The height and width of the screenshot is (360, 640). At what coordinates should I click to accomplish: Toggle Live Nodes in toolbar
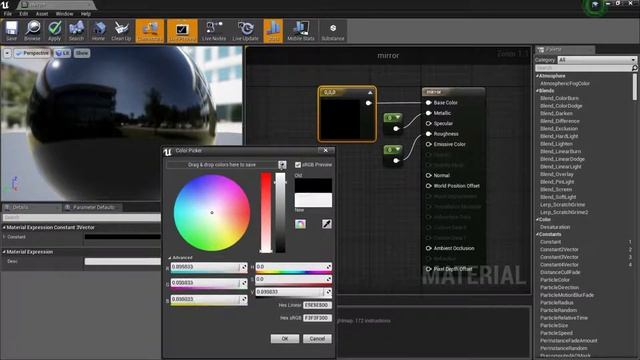pos(214,31)
